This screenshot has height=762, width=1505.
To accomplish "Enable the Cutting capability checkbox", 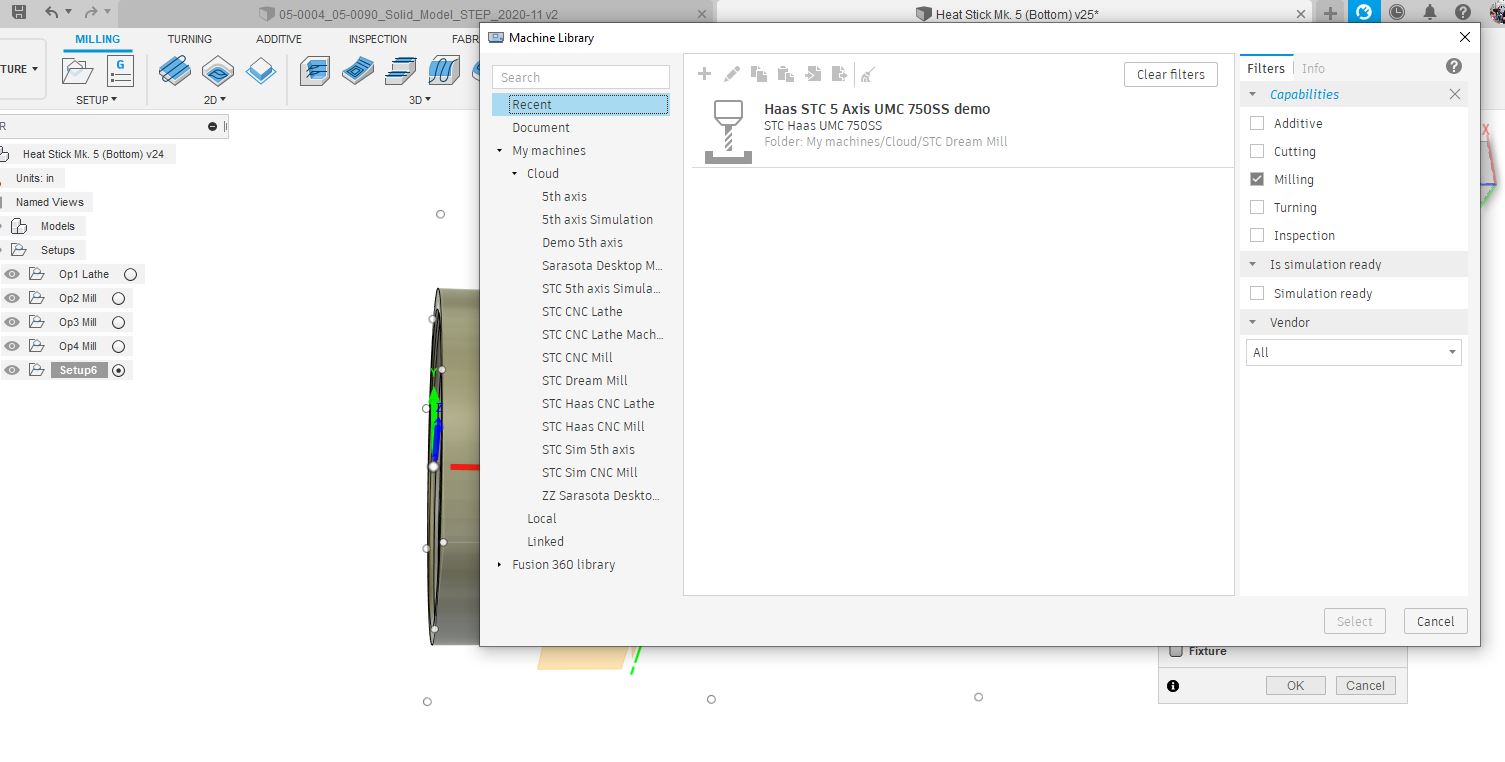I will click(1257, 151).
